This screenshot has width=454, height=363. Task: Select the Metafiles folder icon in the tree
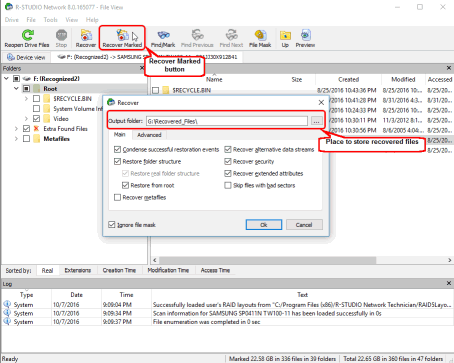[x=37, y=139]
